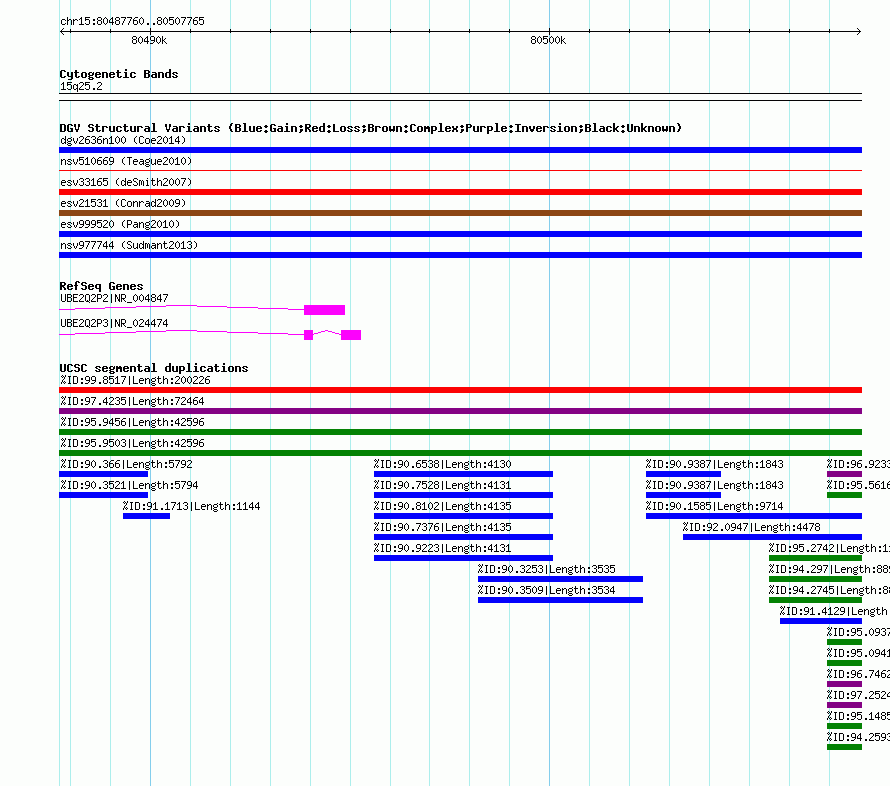Click the %ID:95.0937 duplication label
The height and width of the screenshot is (786, 890).
[858, 632]
